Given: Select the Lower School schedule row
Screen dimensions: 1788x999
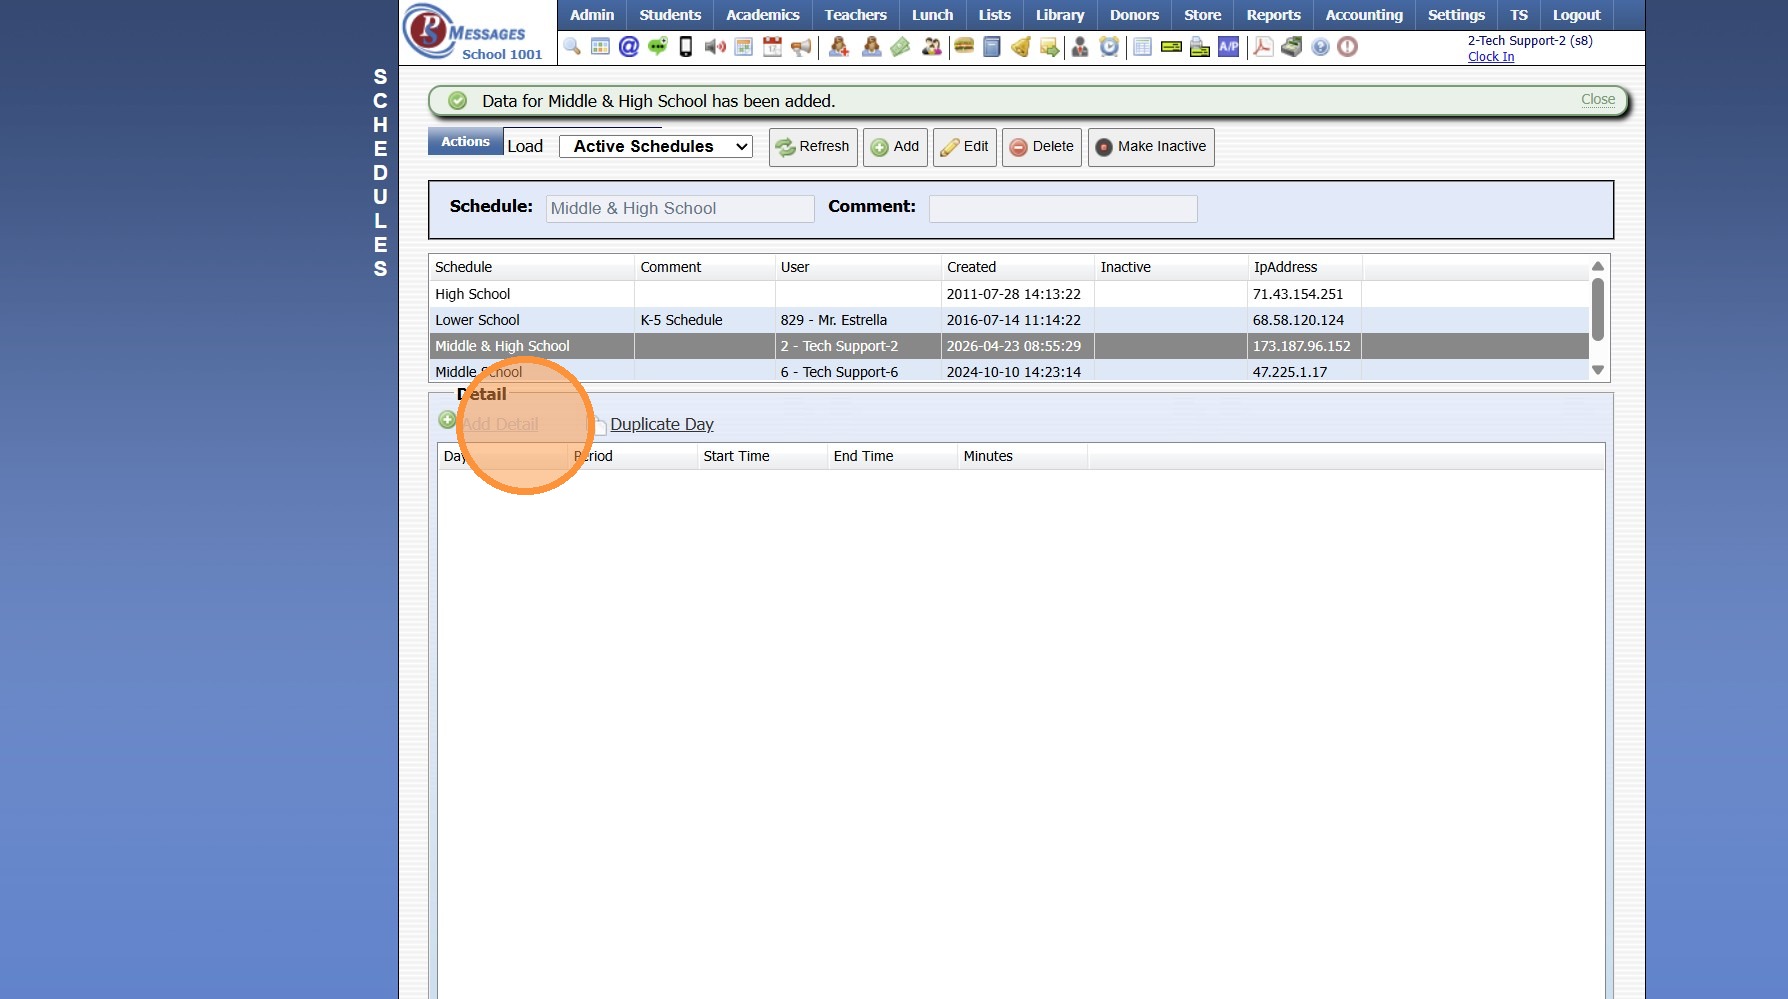Looking at the screenshot, I should 1009,320.
